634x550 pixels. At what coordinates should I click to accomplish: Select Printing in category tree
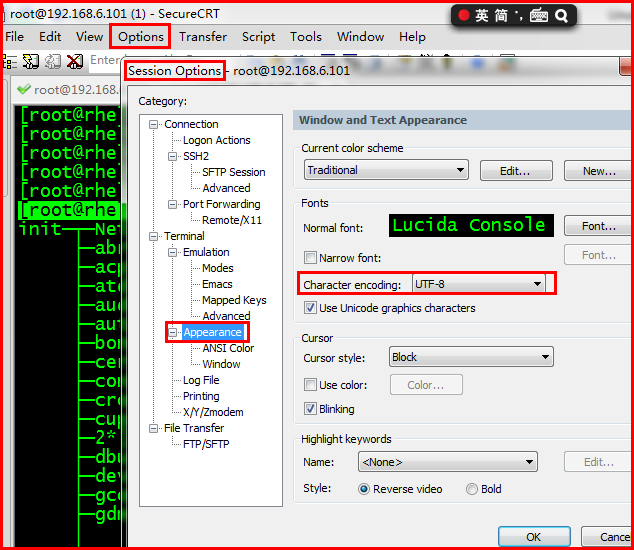pos(201,396)
